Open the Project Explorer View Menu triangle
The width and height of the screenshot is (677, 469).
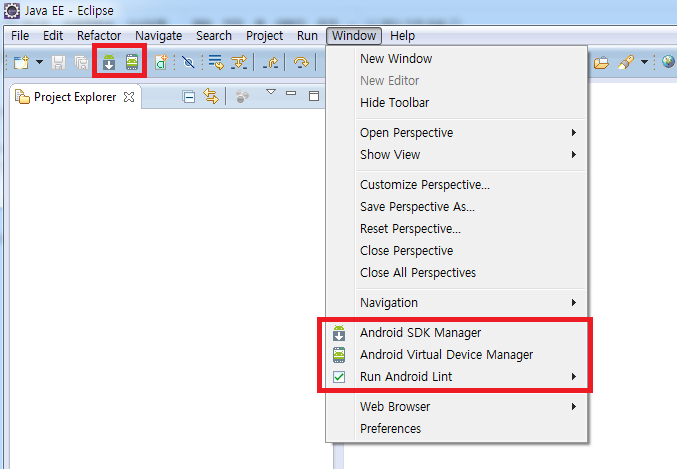pos(271,92)
